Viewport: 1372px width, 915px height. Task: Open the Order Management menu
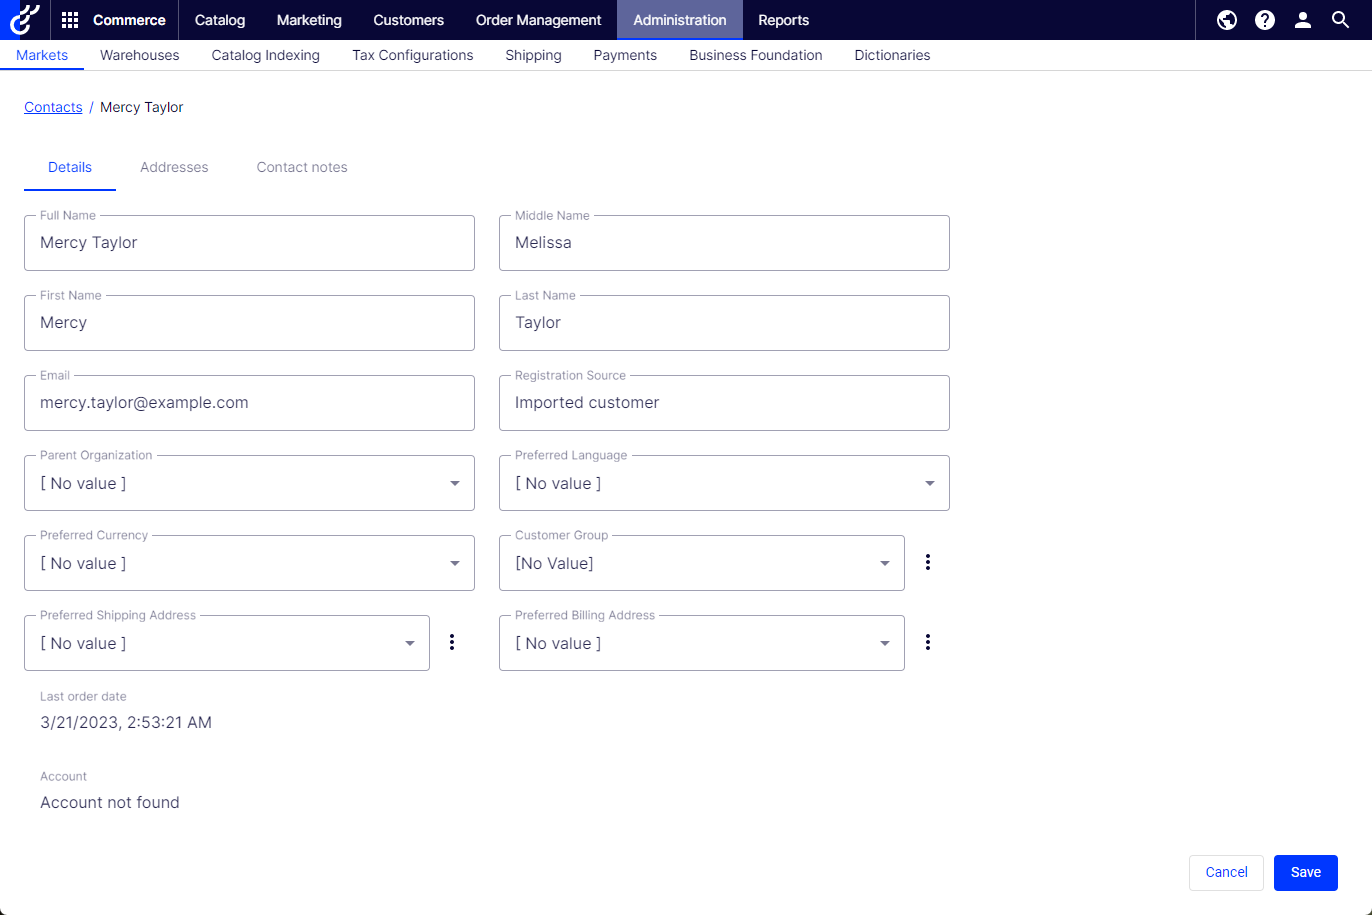tap(539, 20)
